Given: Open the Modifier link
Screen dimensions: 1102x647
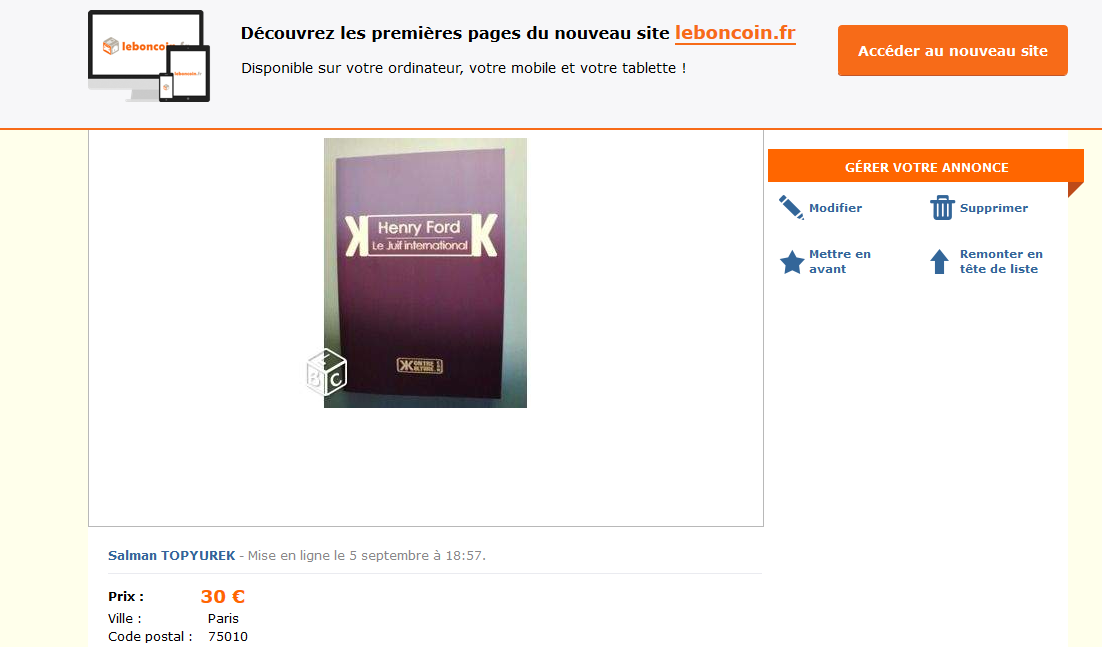Looking at the screenshot, I should tap(835, 208).
